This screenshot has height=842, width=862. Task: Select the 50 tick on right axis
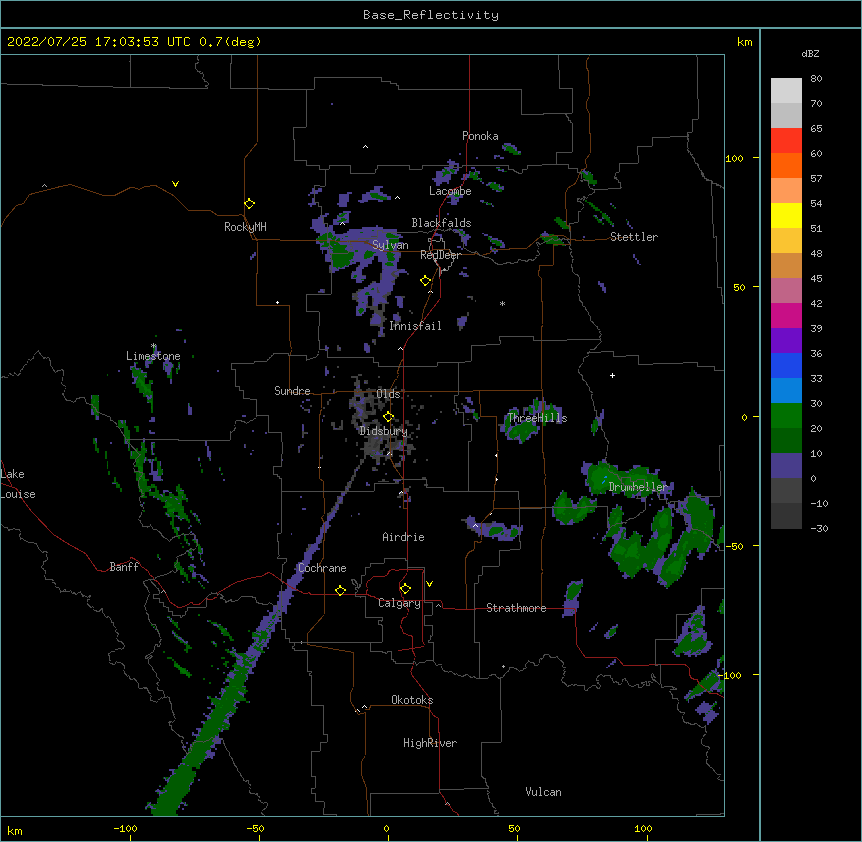(739, 287)
